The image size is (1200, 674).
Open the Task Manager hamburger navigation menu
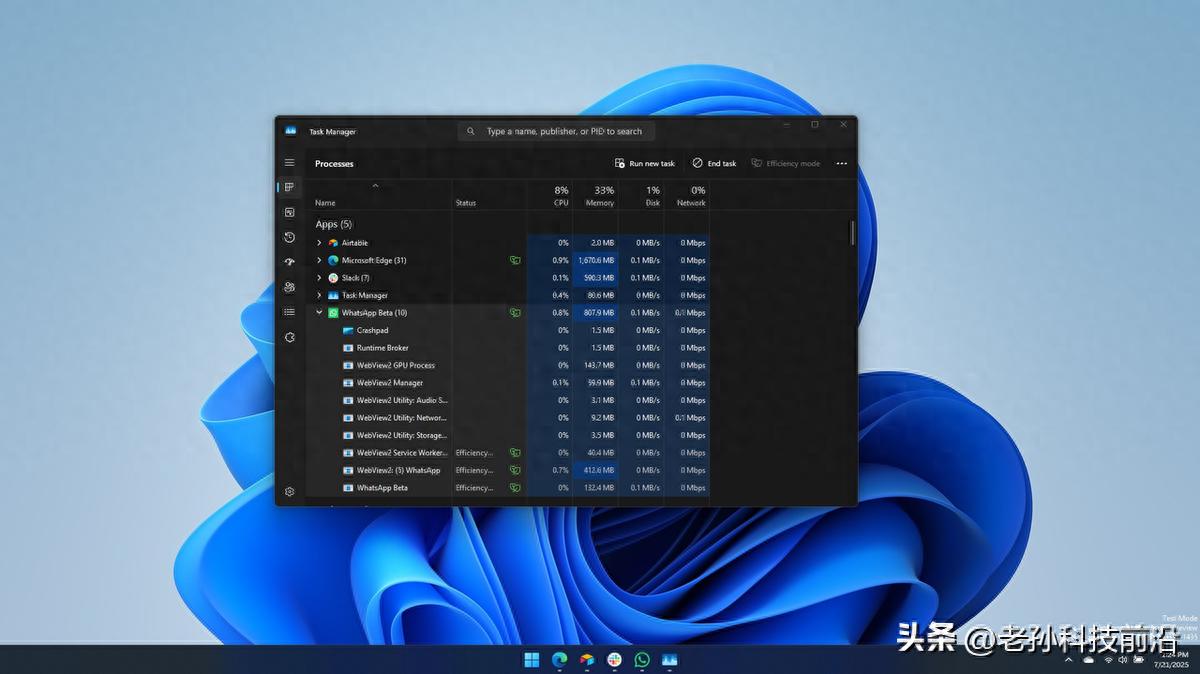[289, 163]
